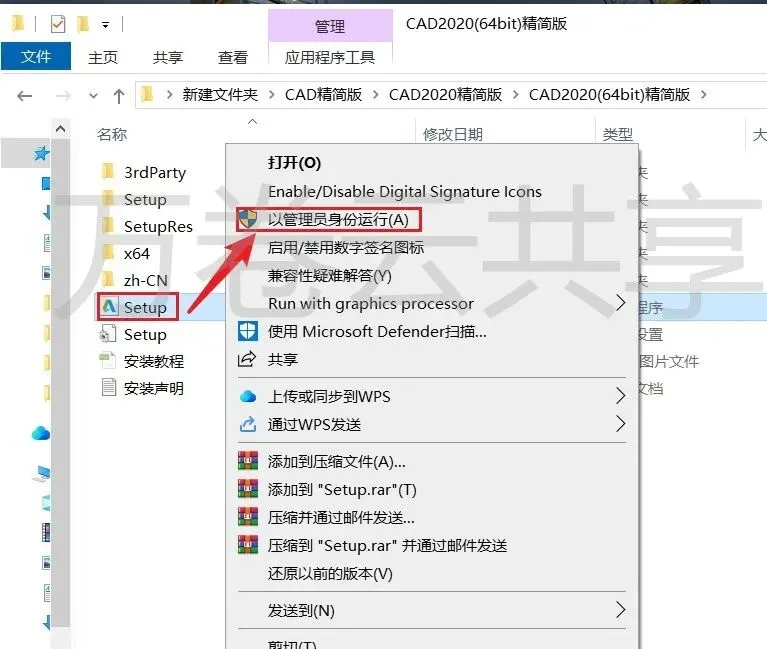The height and width of the screenshot is (649, 767).
Task: Click the back navigation arrow
Action: [x=24, y=95]
